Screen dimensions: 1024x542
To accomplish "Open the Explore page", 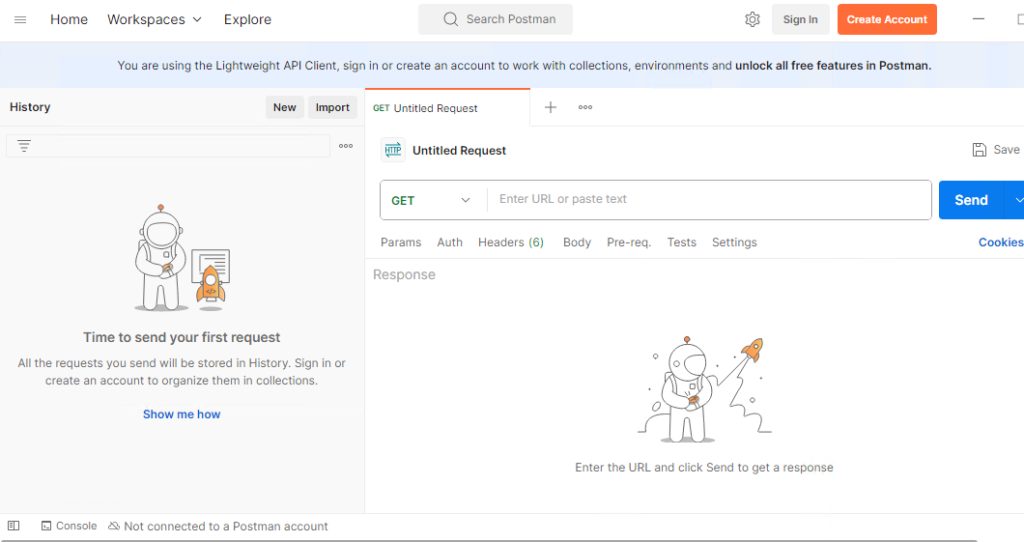I will coord(248,20).
